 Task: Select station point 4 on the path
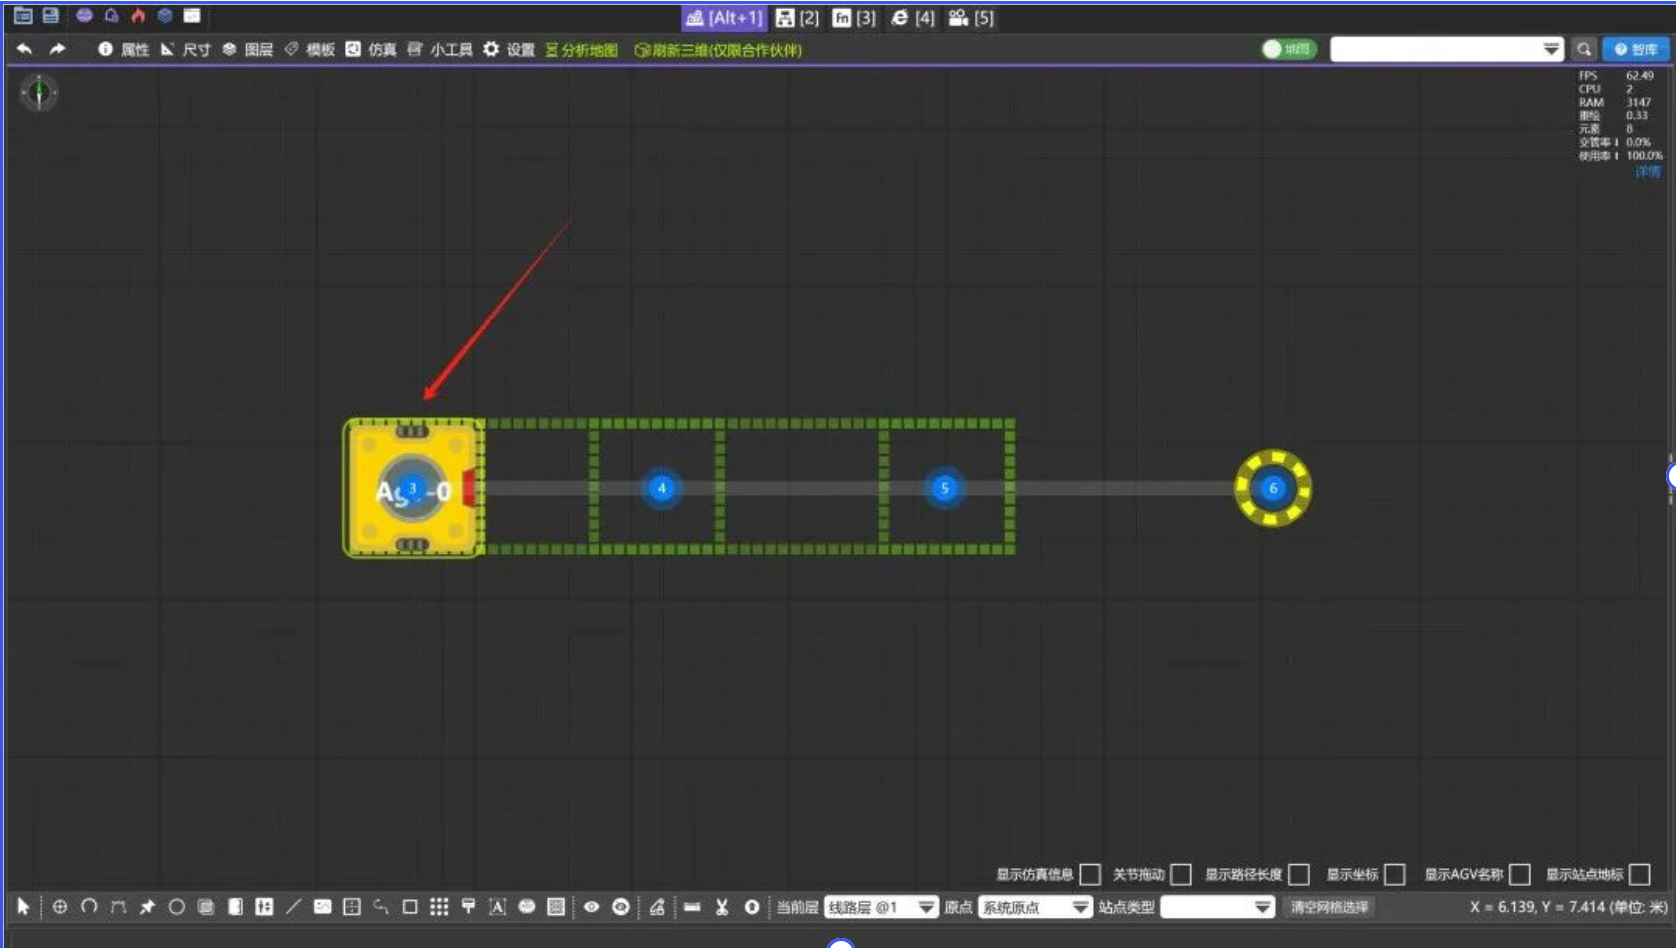661,488
